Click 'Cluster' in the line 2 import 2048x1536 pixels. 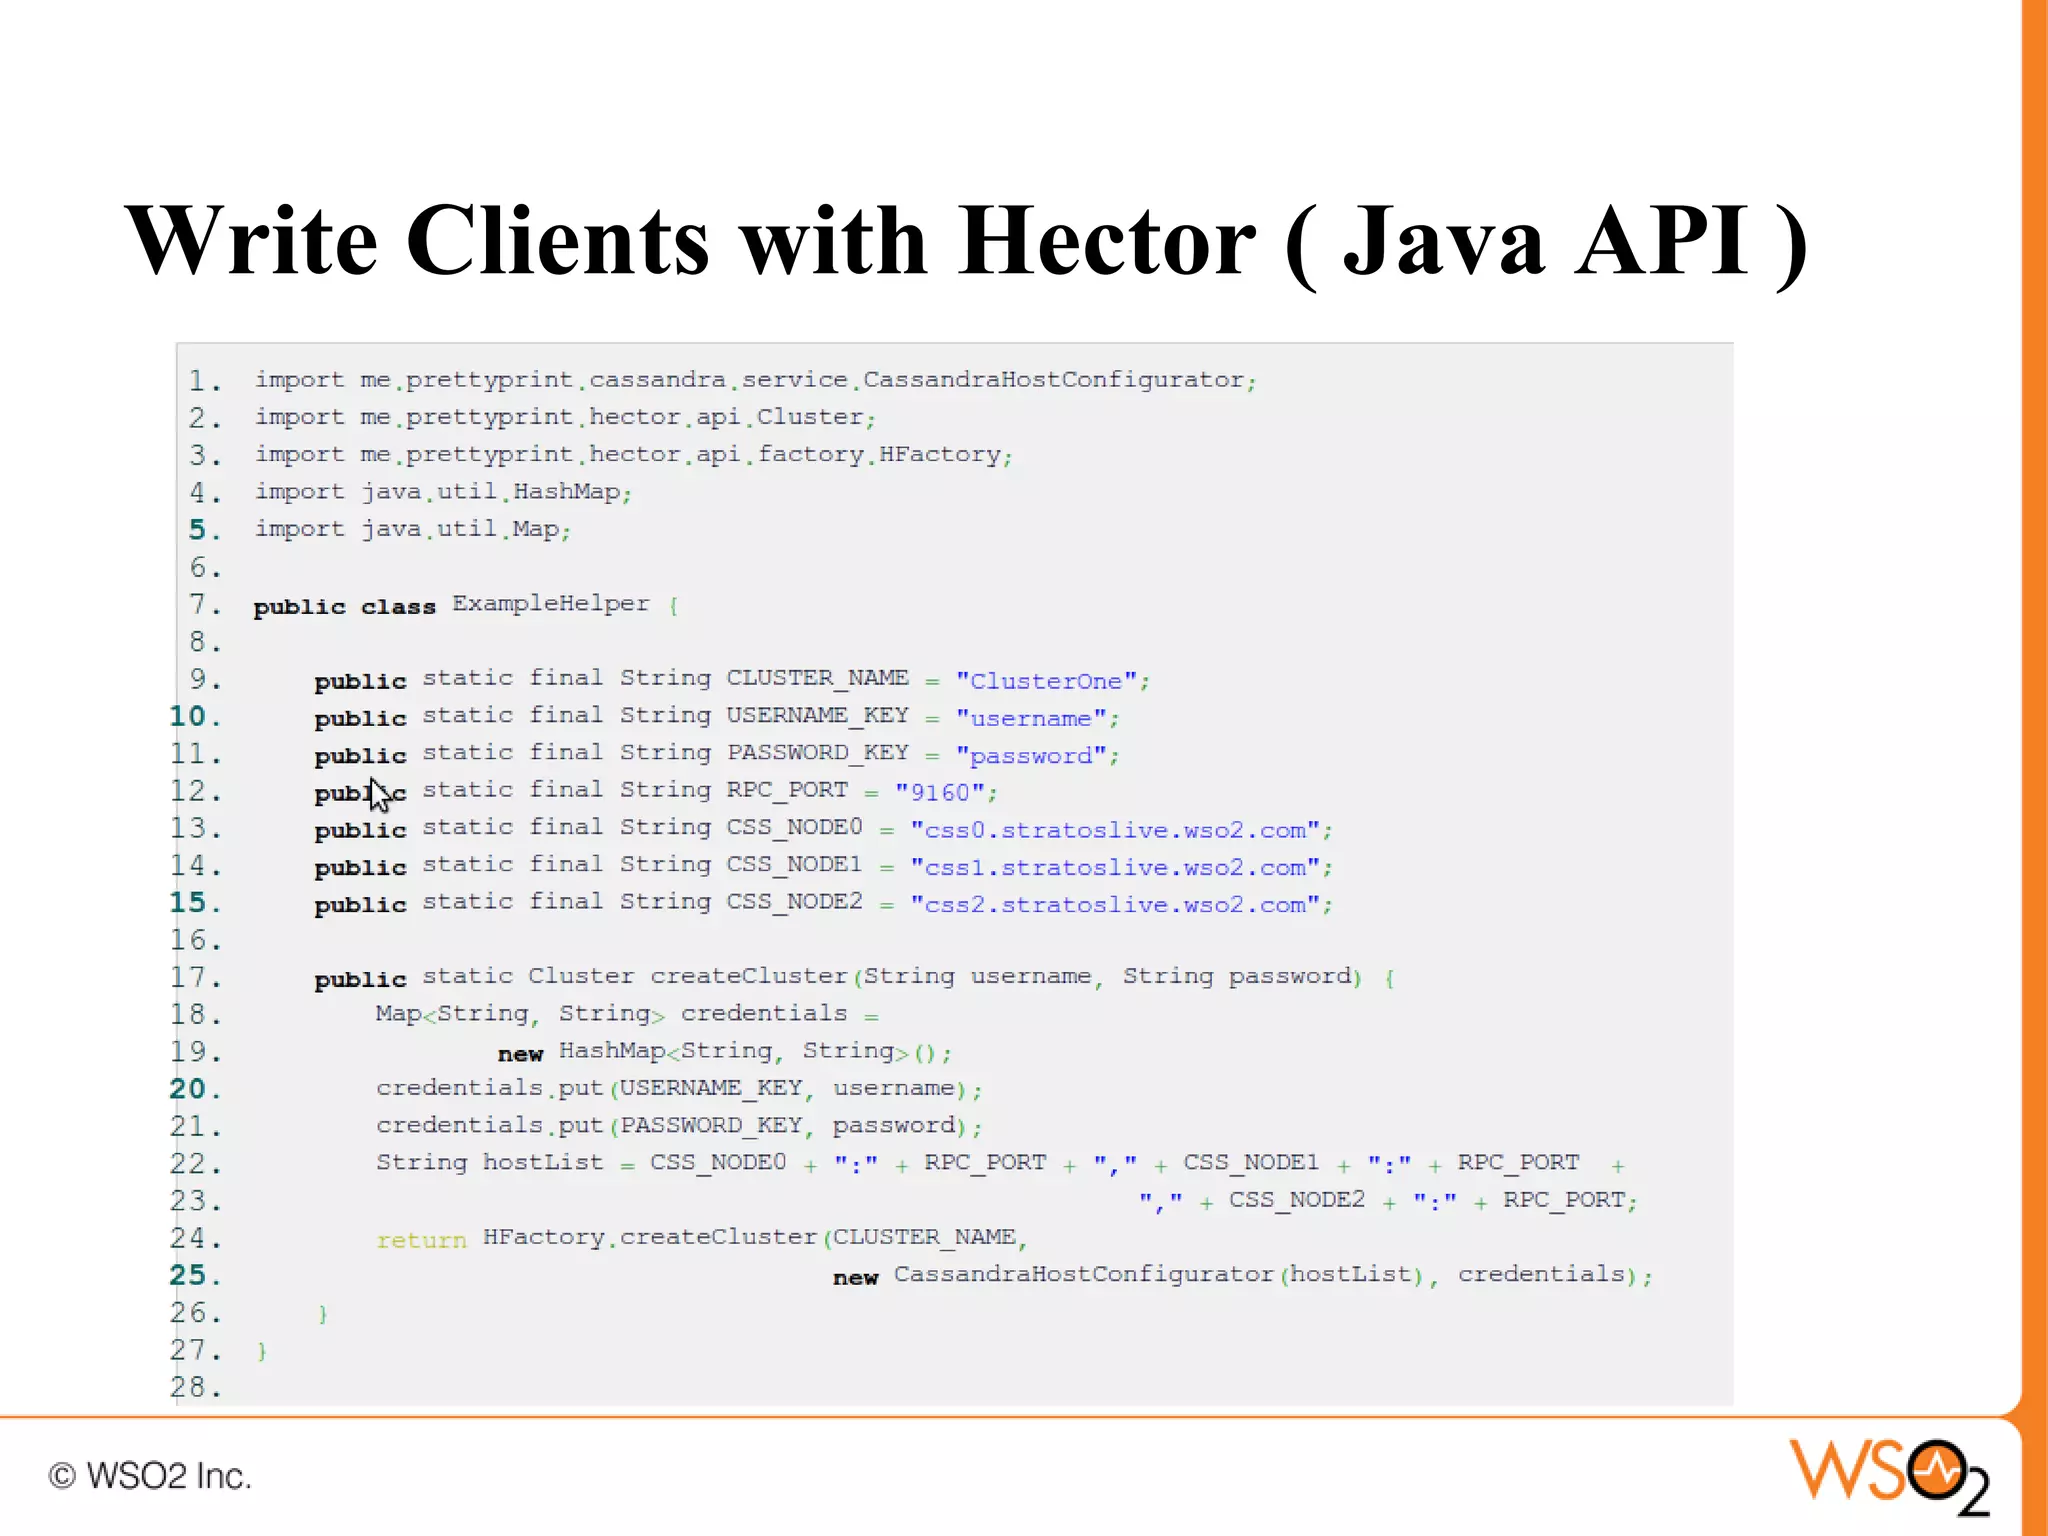(810, 417)
